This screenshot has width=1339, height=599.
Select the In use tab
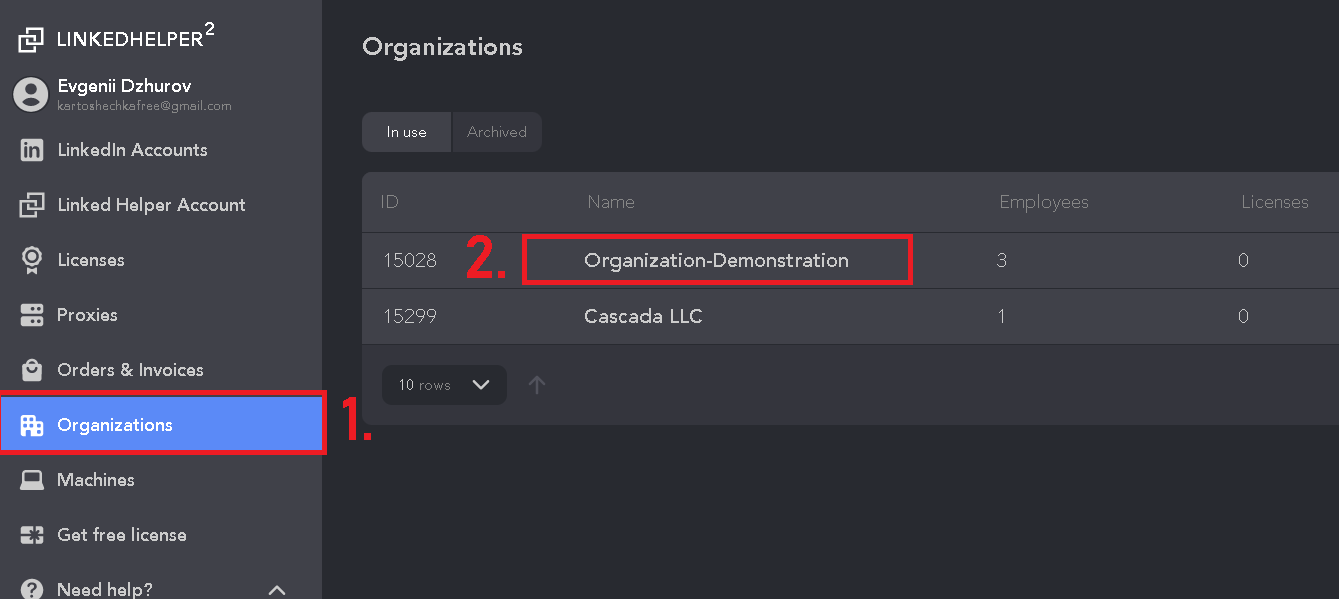(x=407, y=132)
